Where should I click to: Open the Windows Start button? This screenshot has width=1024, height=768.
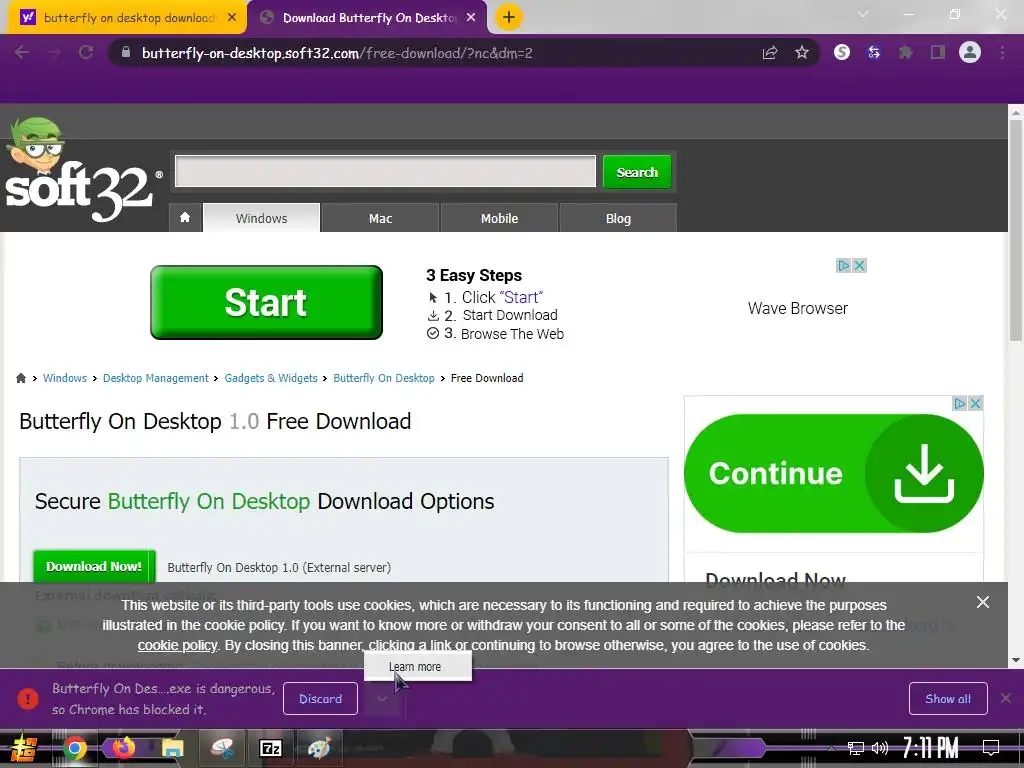23,748
